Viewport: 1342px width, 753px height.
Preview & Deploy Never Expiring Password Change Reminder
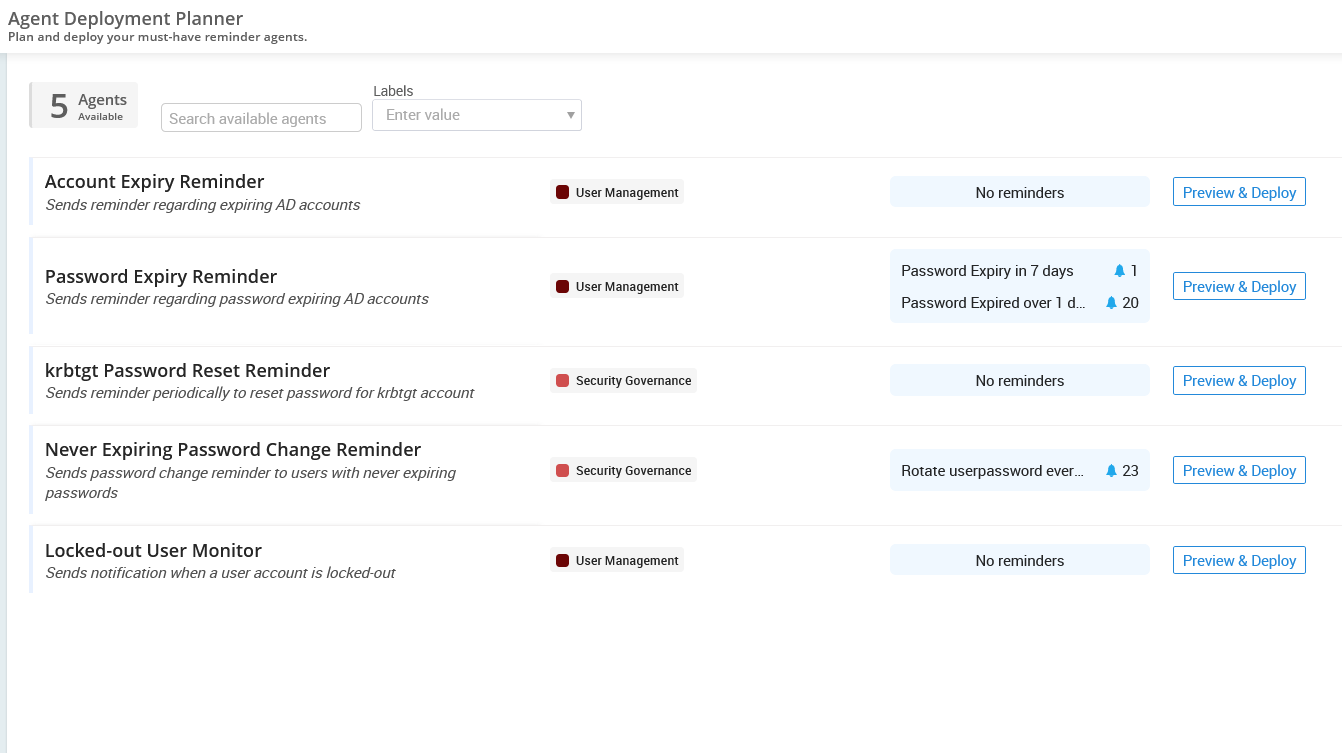(1239, 471)
